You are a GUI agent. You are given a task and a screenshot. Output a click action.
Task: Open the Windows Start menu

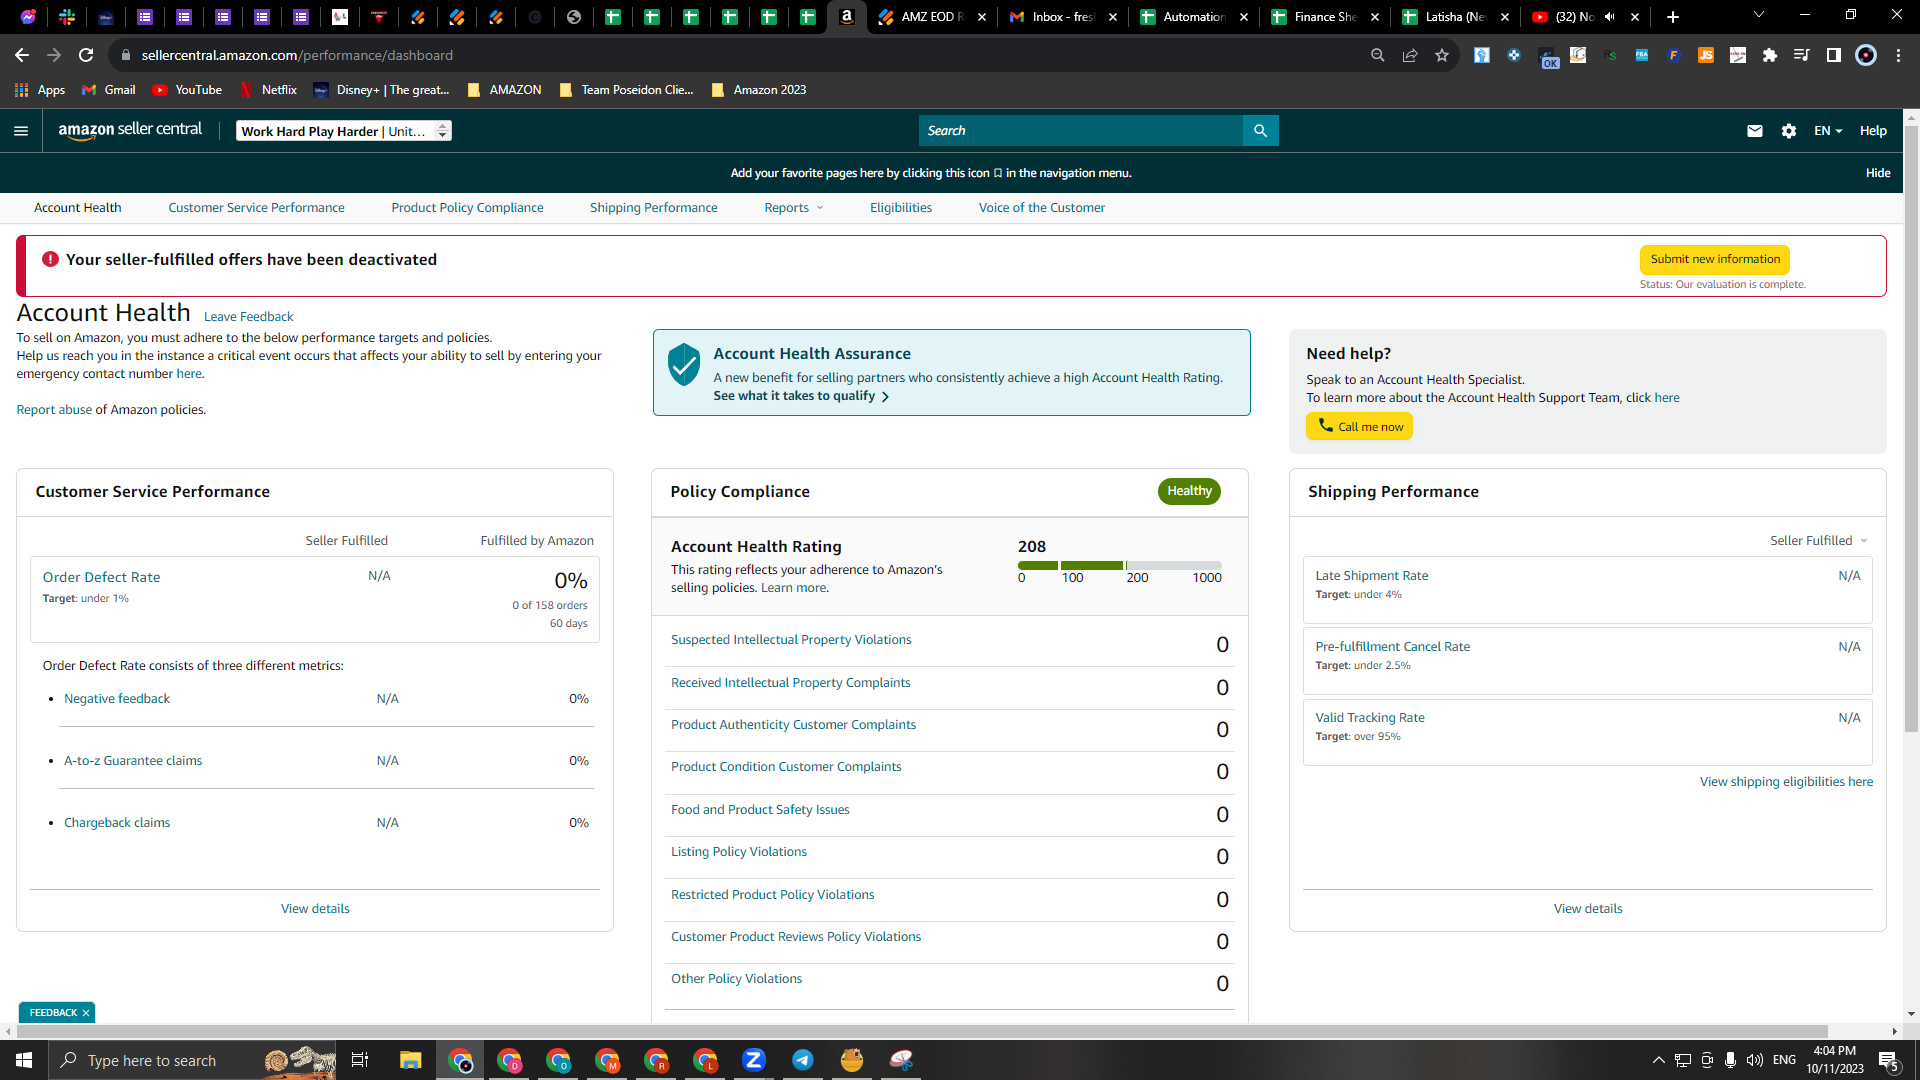(24, 1060)
